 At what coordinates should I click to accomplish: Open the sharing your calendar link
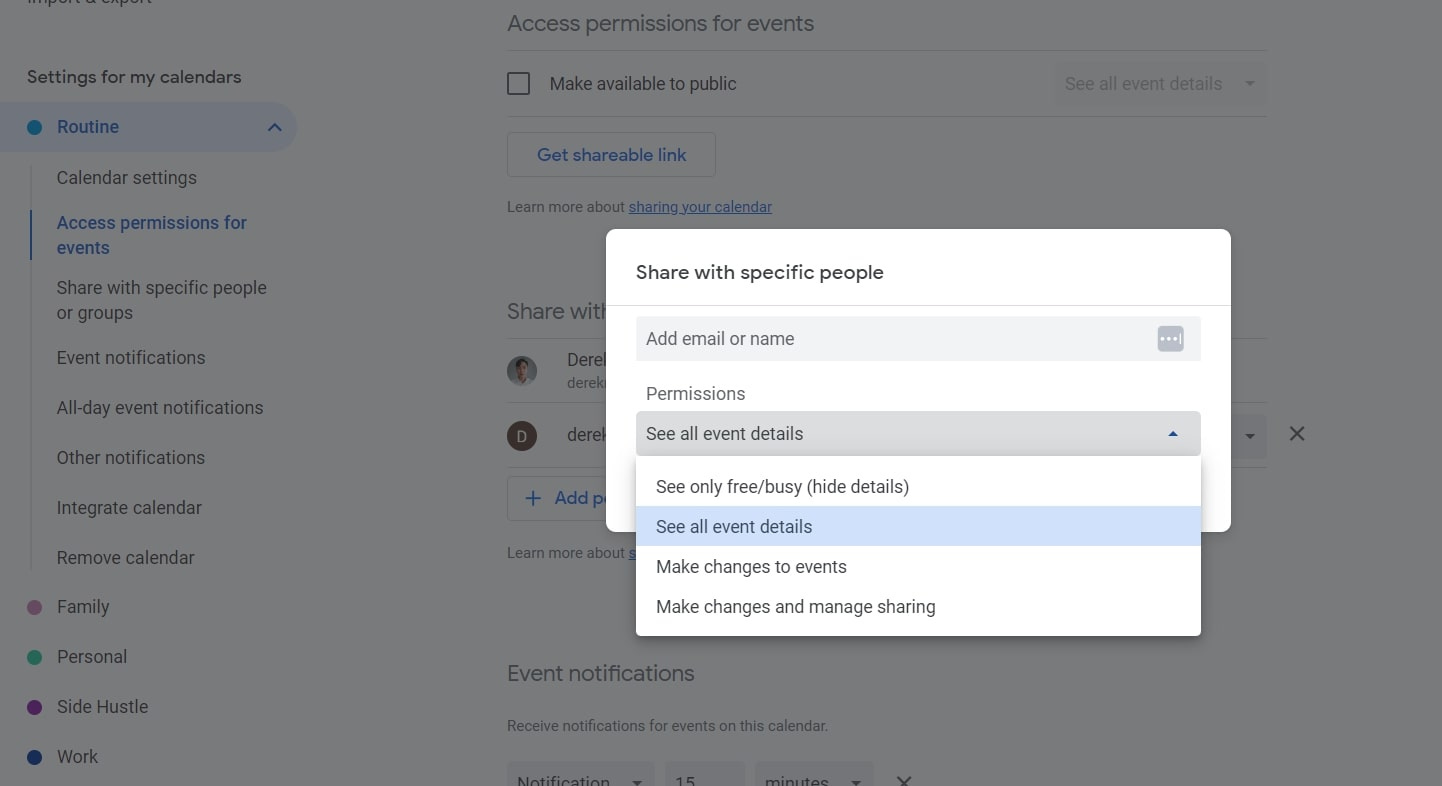click(x=700, y=206)
